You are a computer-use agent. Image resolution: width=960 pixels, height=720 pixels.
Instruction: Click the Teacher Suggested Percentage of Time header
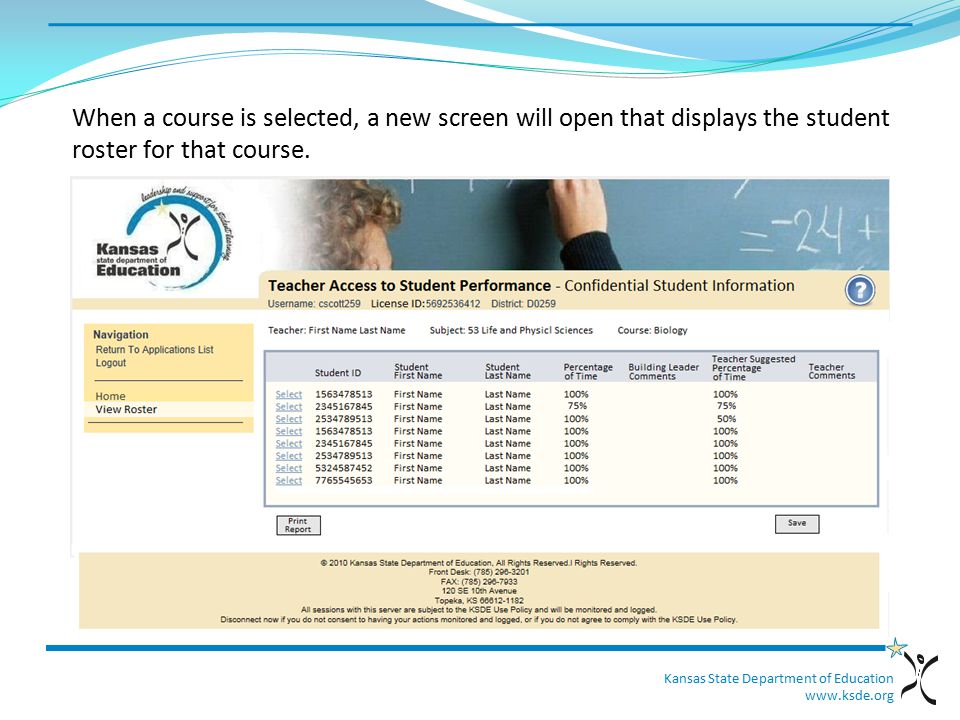[753, 368]
